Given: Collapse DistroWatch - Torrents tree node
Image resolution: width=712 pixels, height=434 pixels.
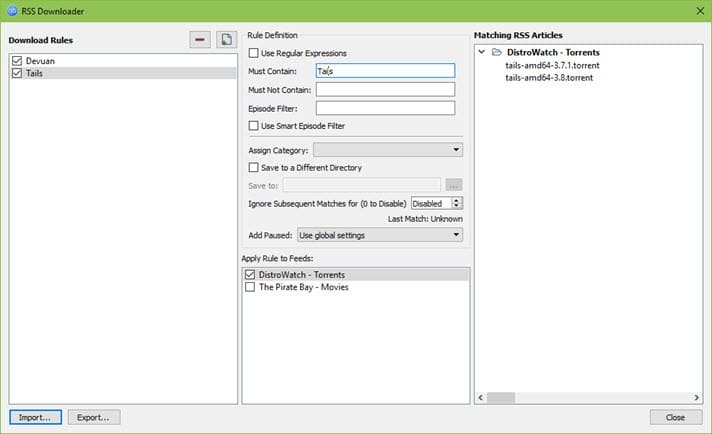Looking at the screenshot, I should point(482,52).
